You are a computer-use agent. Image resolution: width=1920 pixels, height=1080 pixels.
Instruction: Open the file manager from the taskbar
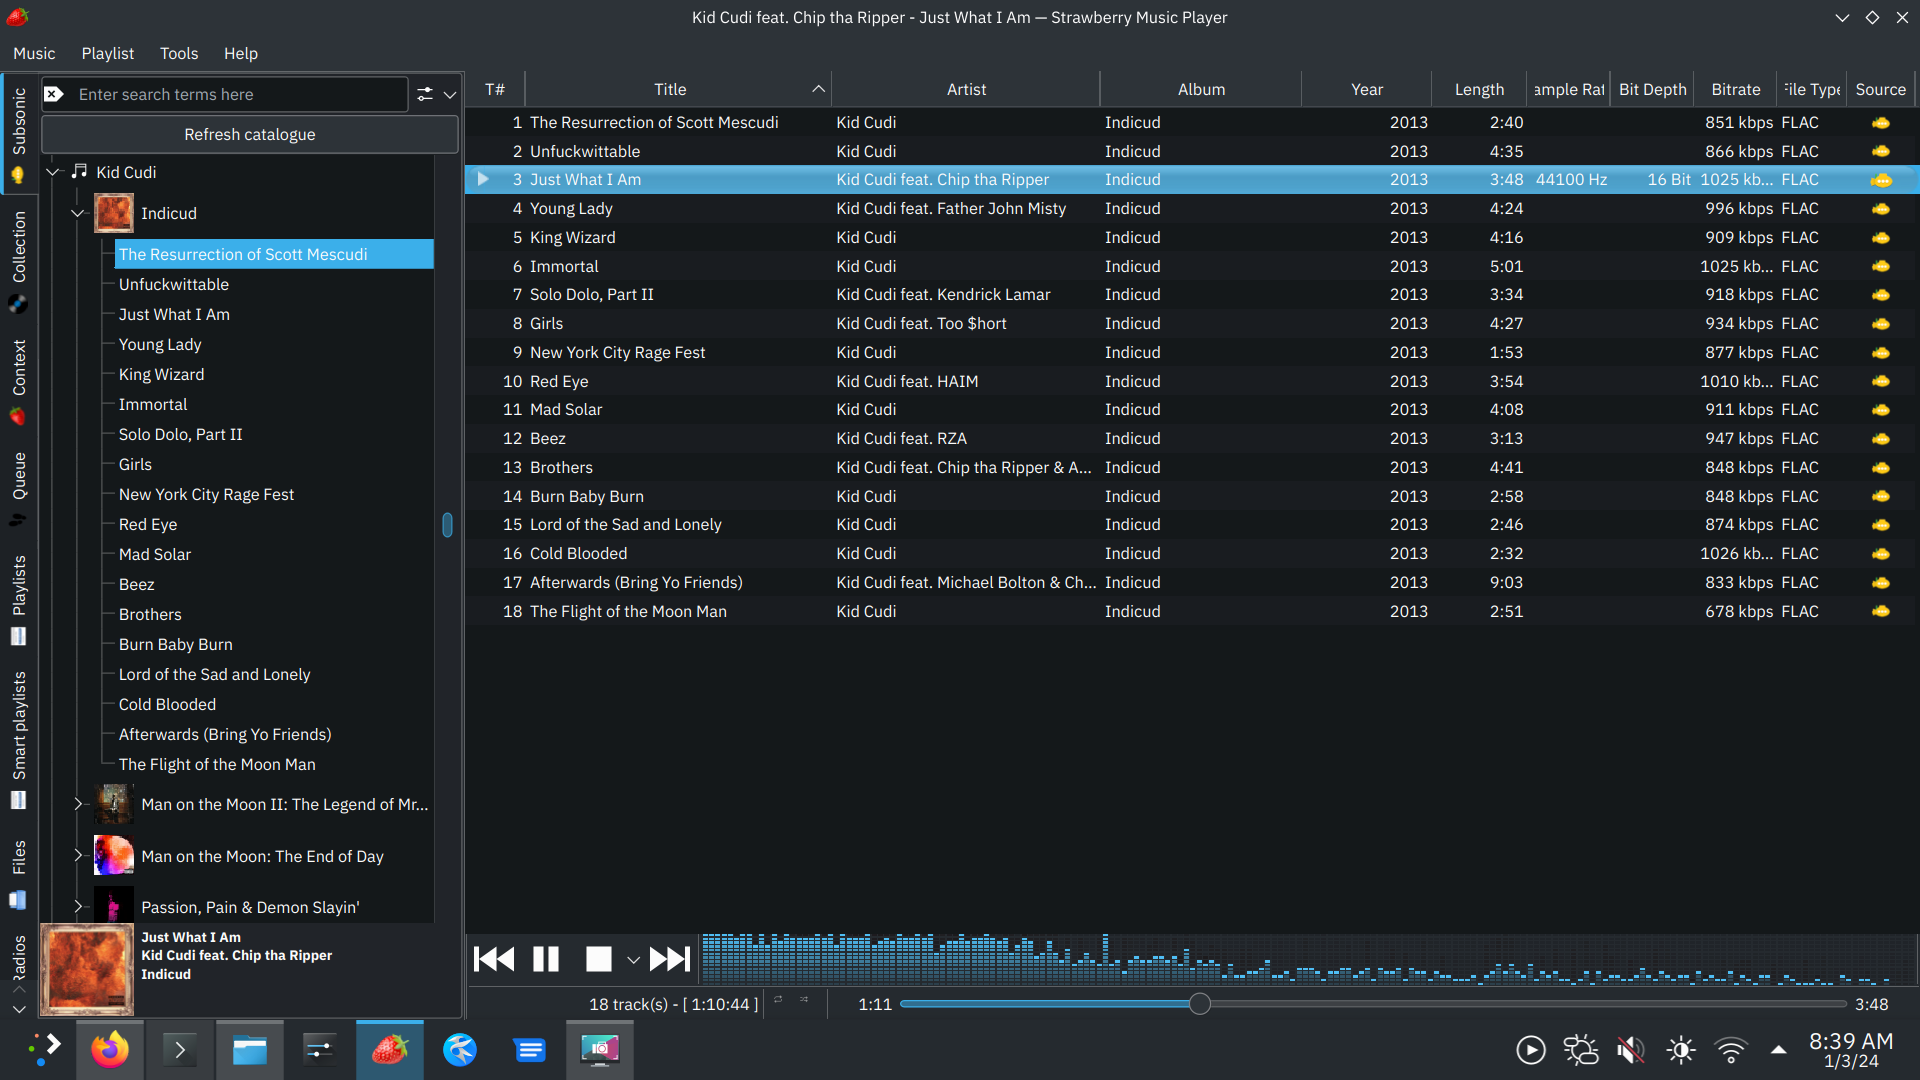pyautogui.click(x=250, y=1049)
